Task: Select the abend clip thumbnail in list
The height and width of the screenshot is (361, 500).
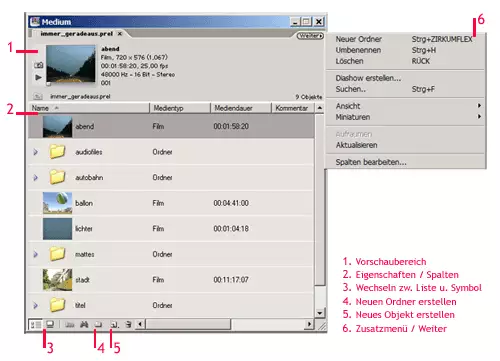Action: [x=57, y=127]
